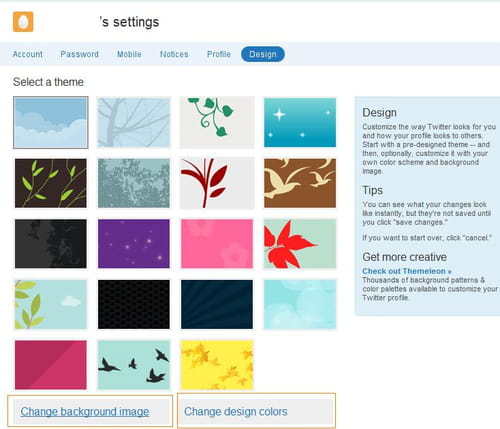Select the blue clouds sky theme
Viewport: 500px width, 429px height.
click(51, 122)
